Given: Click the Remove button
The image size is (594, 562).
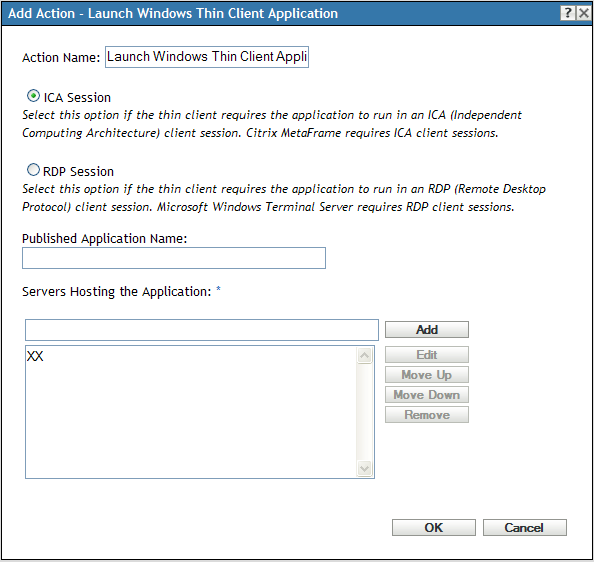Looking at the screenshot, I should click(x=427, y=415).
